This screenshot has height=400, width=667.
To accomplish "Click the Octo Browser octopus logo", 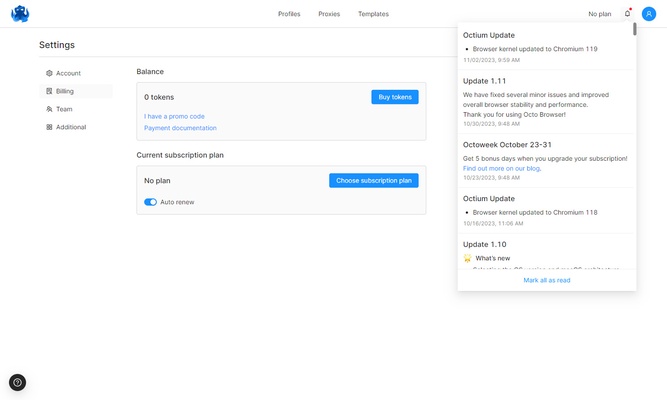I will tap(20, 14).
